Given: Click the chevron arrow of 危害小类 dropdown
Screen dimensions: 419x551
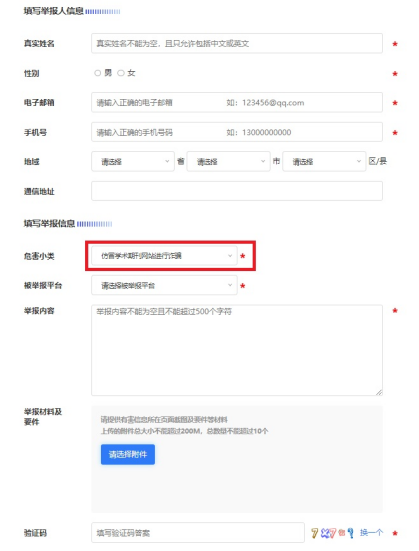Looking at the screenshot, I should click(230, 255).
